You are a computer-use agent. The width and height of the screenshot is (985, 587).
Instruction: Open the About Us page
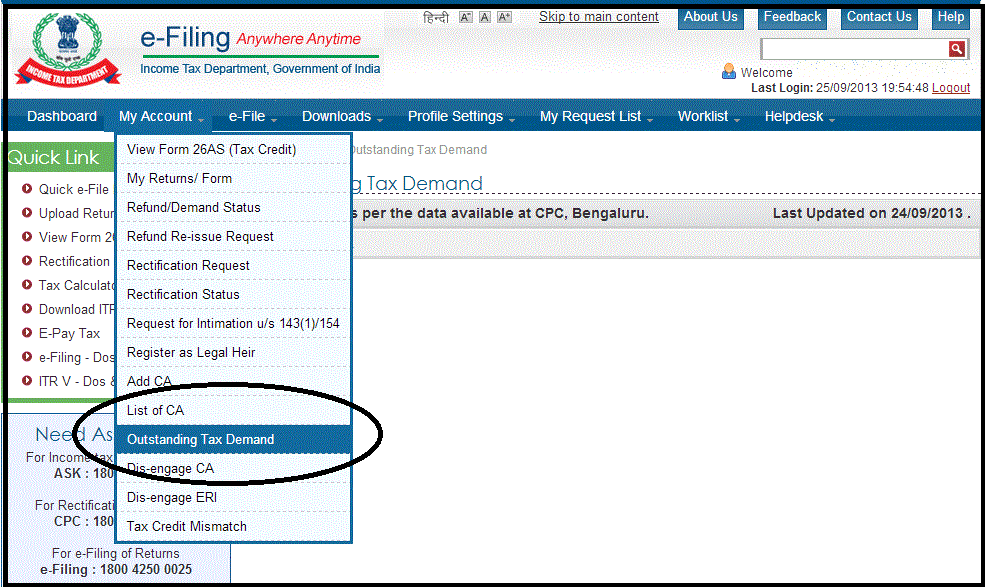coord(710,18)
